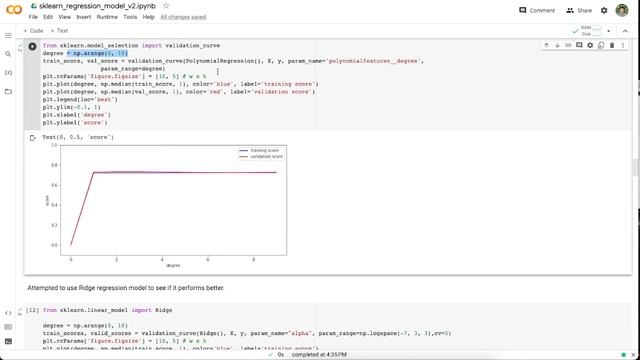The height and width of the screenshot is (360, 640).
Task: Clear the cell output icon
Action: [33, 138]
